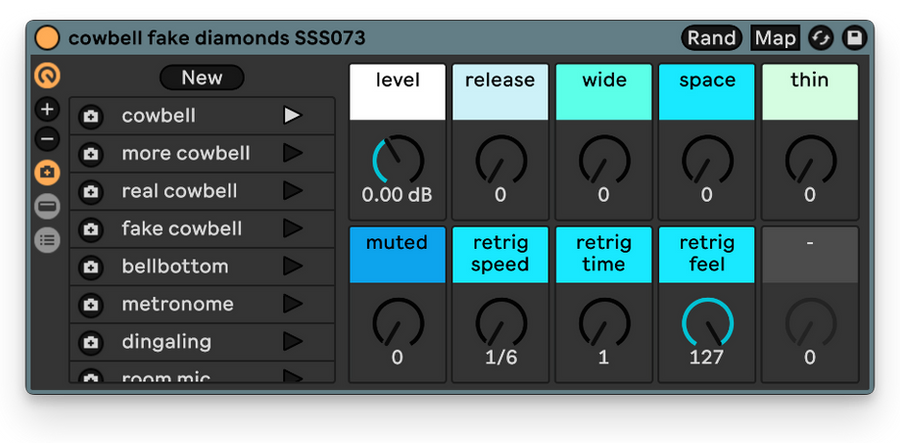This screenshot has width=900, height=443.
Task: Overwrite the real cowbell variation camera icon
Action: click(x=90, y=192)
